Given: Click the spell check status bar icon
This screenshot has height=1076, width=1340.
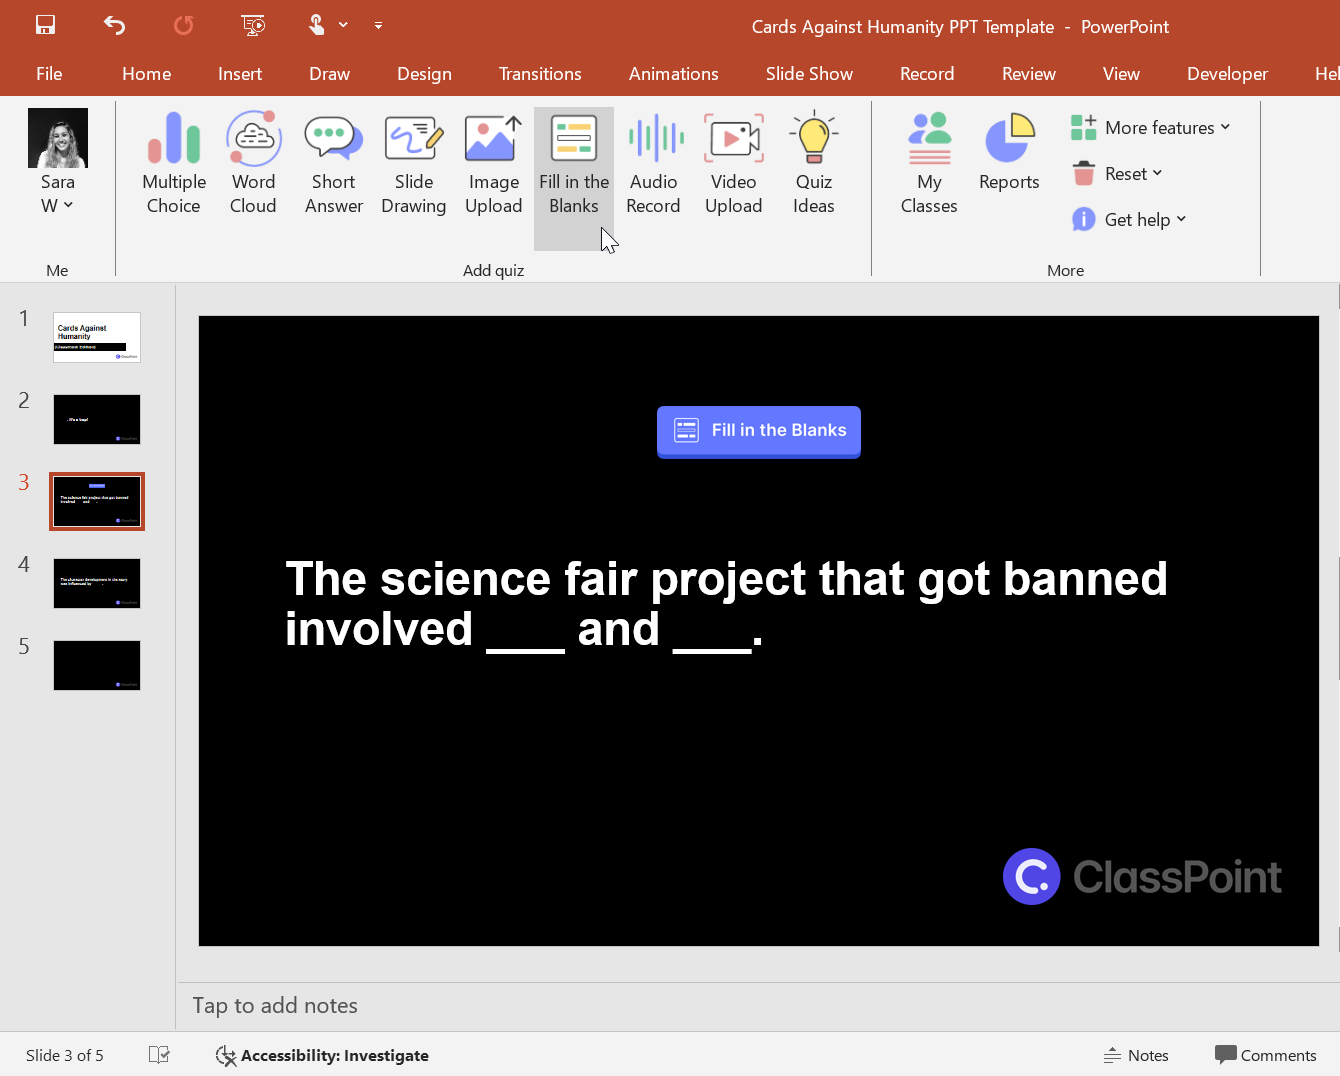Looking at the screenshot, I should [159, 1056].
